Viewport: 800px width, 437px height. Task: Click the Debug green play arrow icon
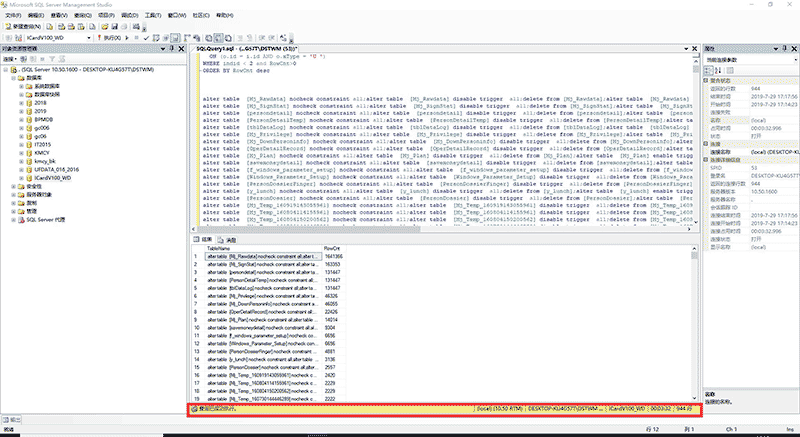[x=128, y=38]
